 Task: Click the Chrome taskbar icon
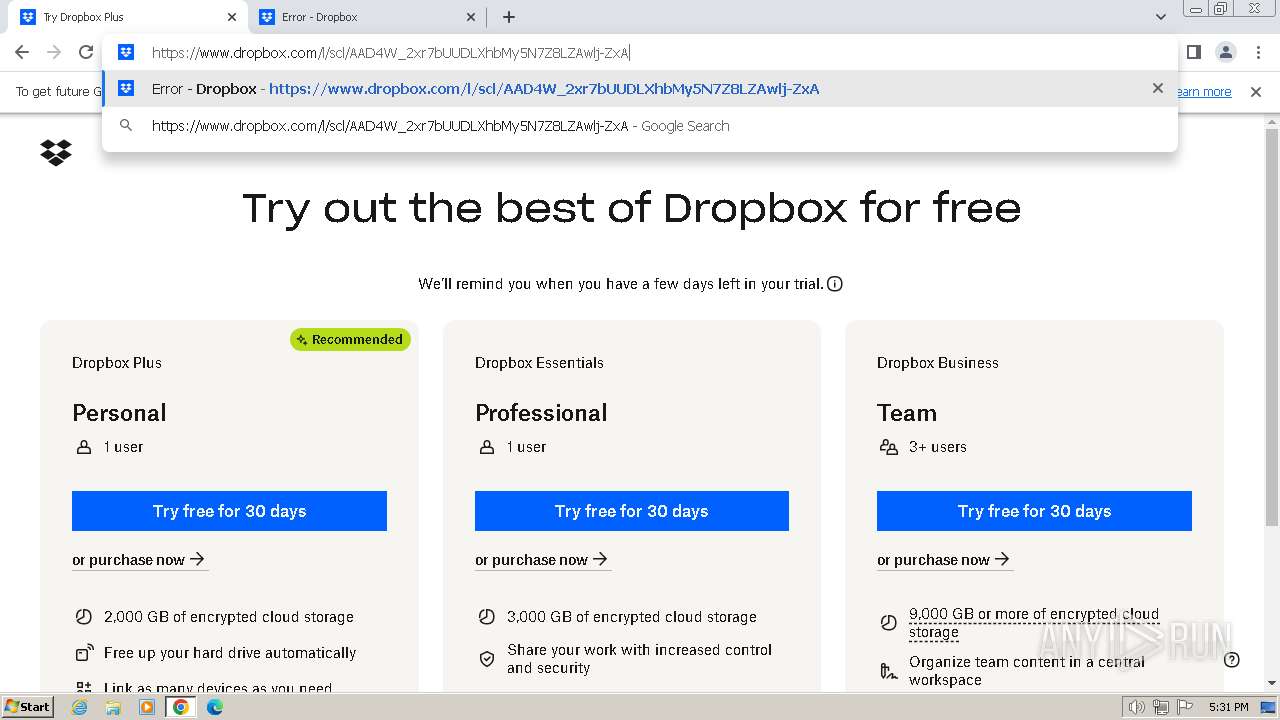[x=181, y=707]
